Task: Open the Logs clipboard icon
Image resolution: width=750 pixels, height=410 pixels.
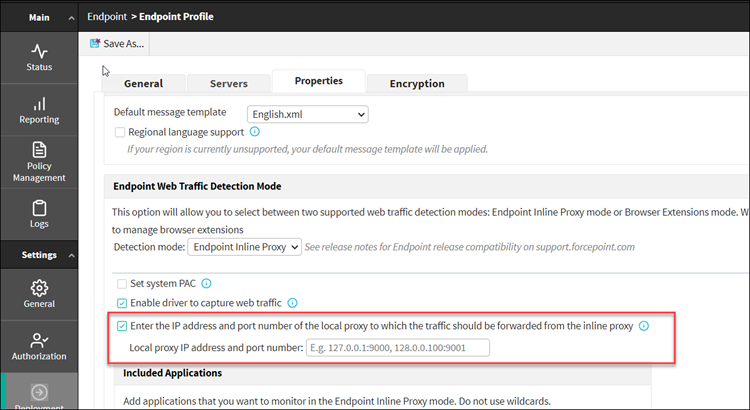Action: coord(39,208)
